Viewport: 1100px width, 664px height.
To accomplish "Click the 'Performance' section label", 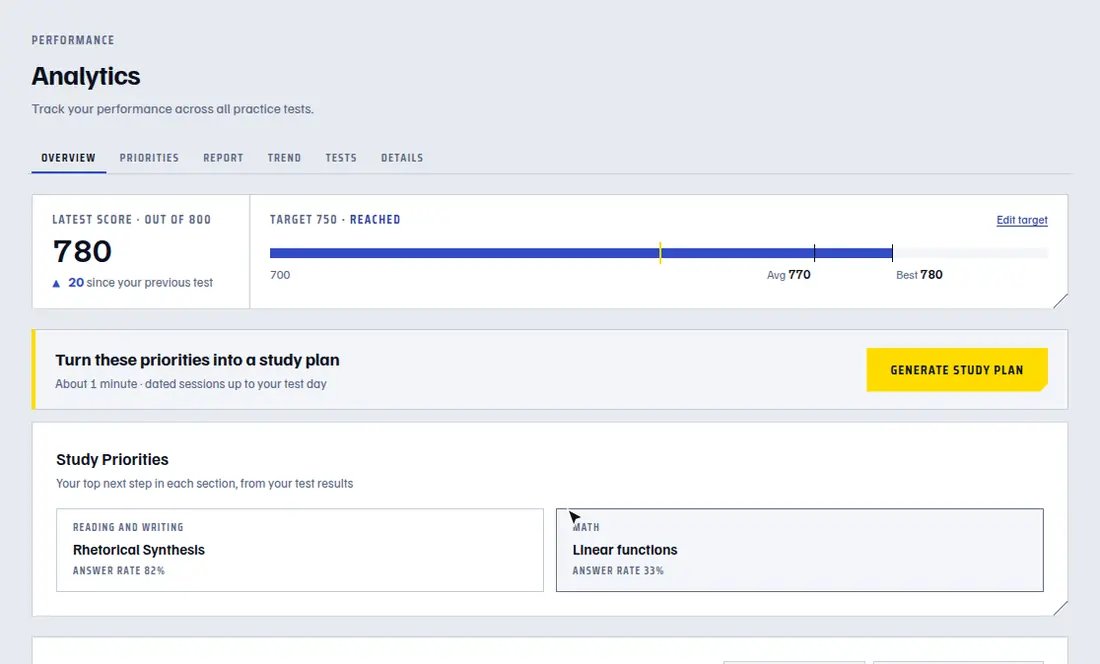I will [x=73, y=40].
